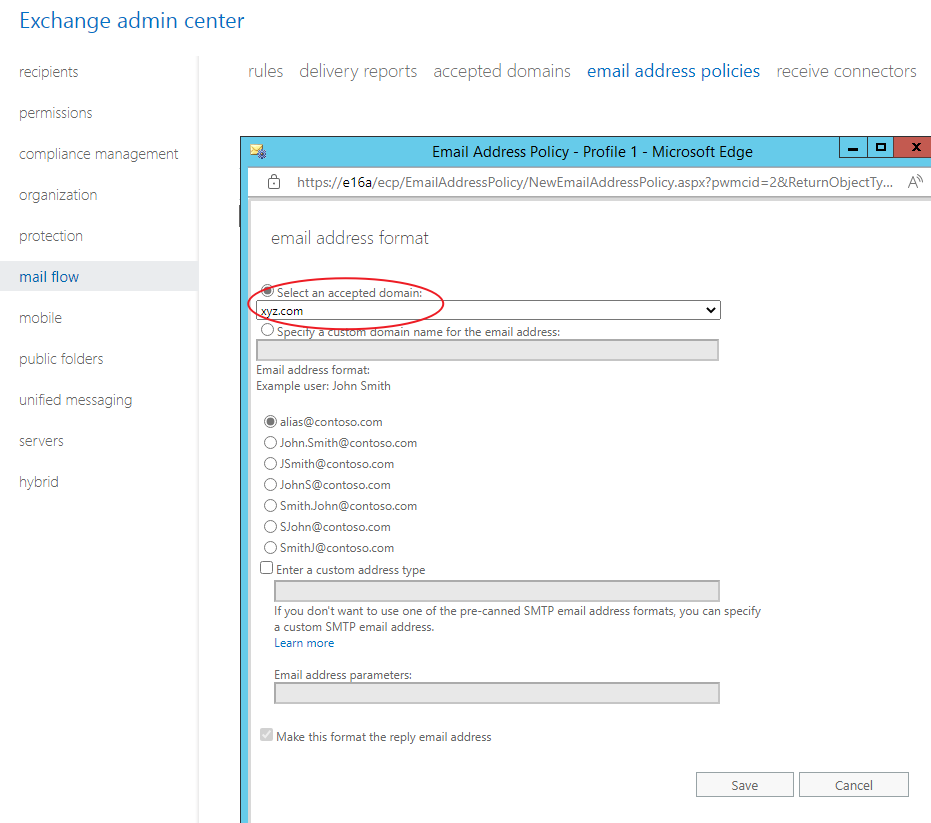Toggle 'Make this format the reply email address'
The width and height of the screenshot is (931, 823).
click(x=267, y=735)
